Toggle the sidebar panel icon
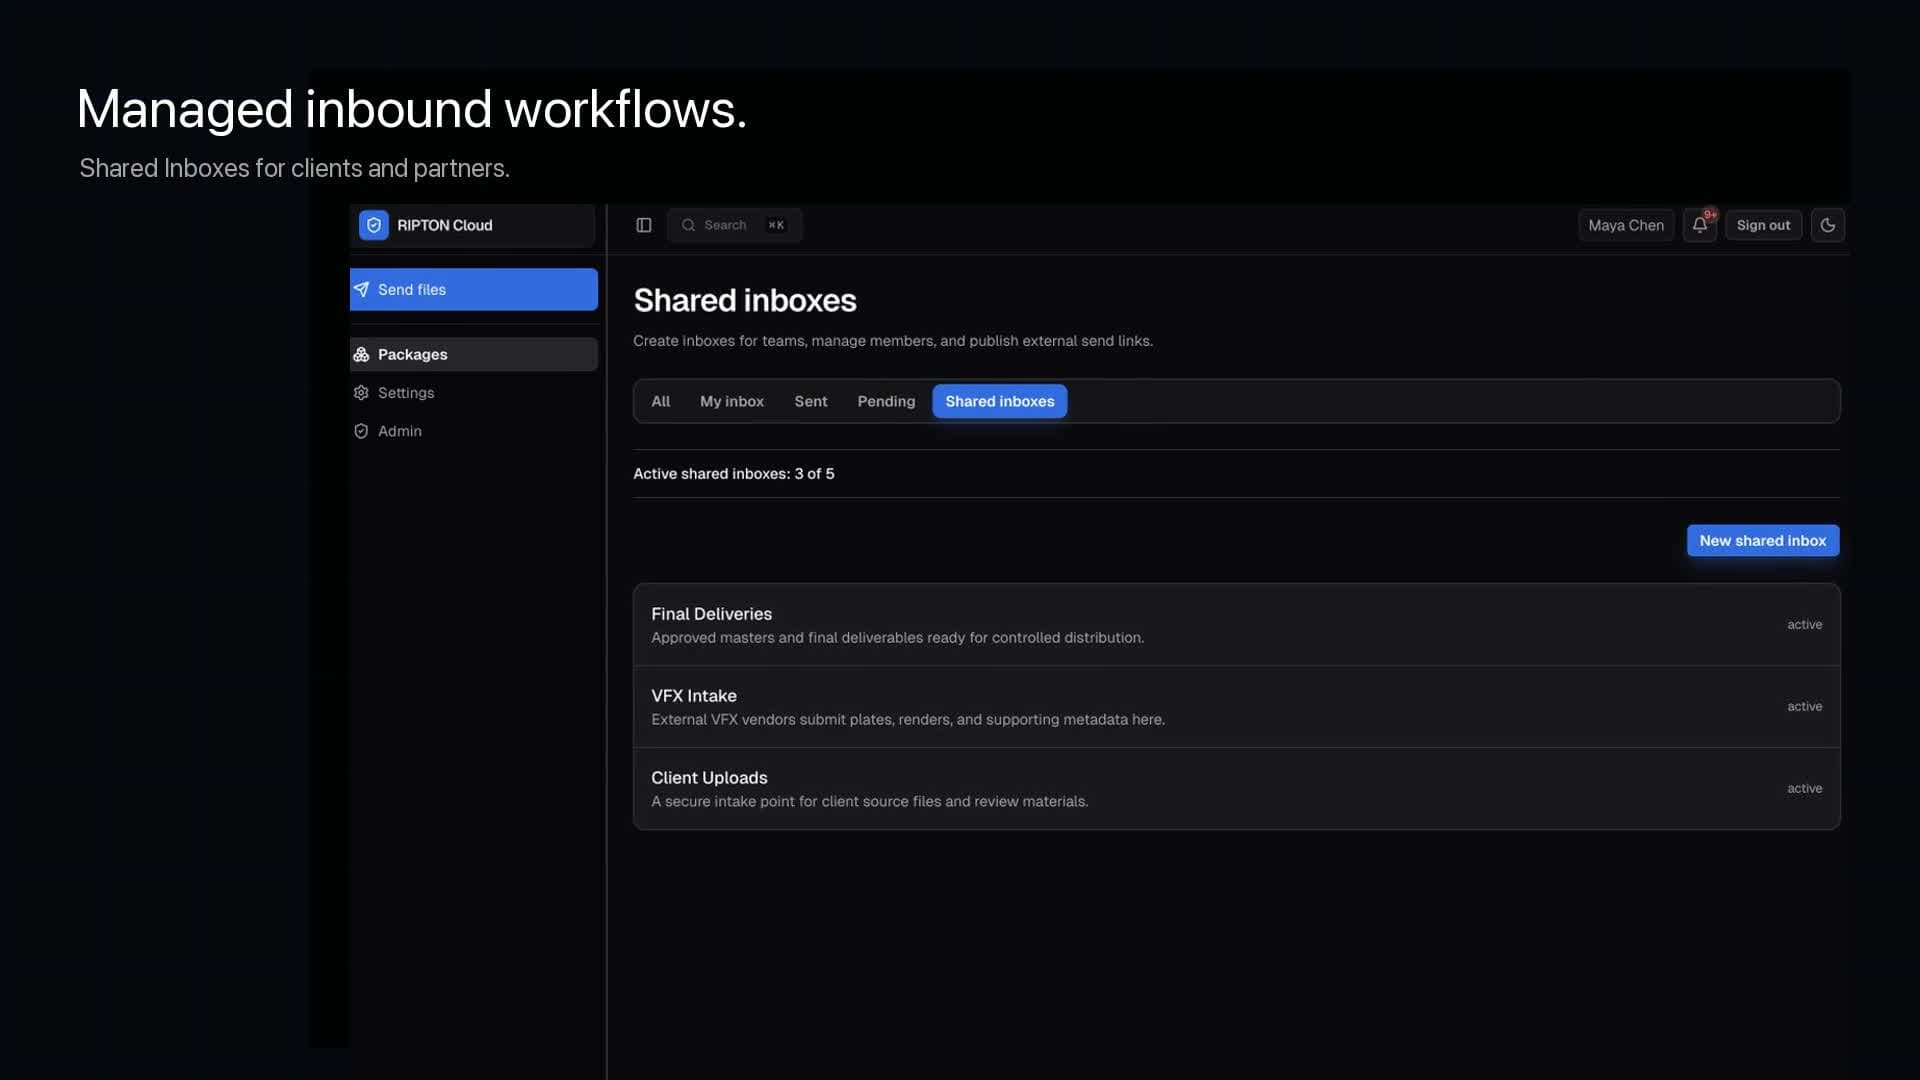Image resolution: width=1920 pixels, height=1080 pixels. tap(644, 225)
